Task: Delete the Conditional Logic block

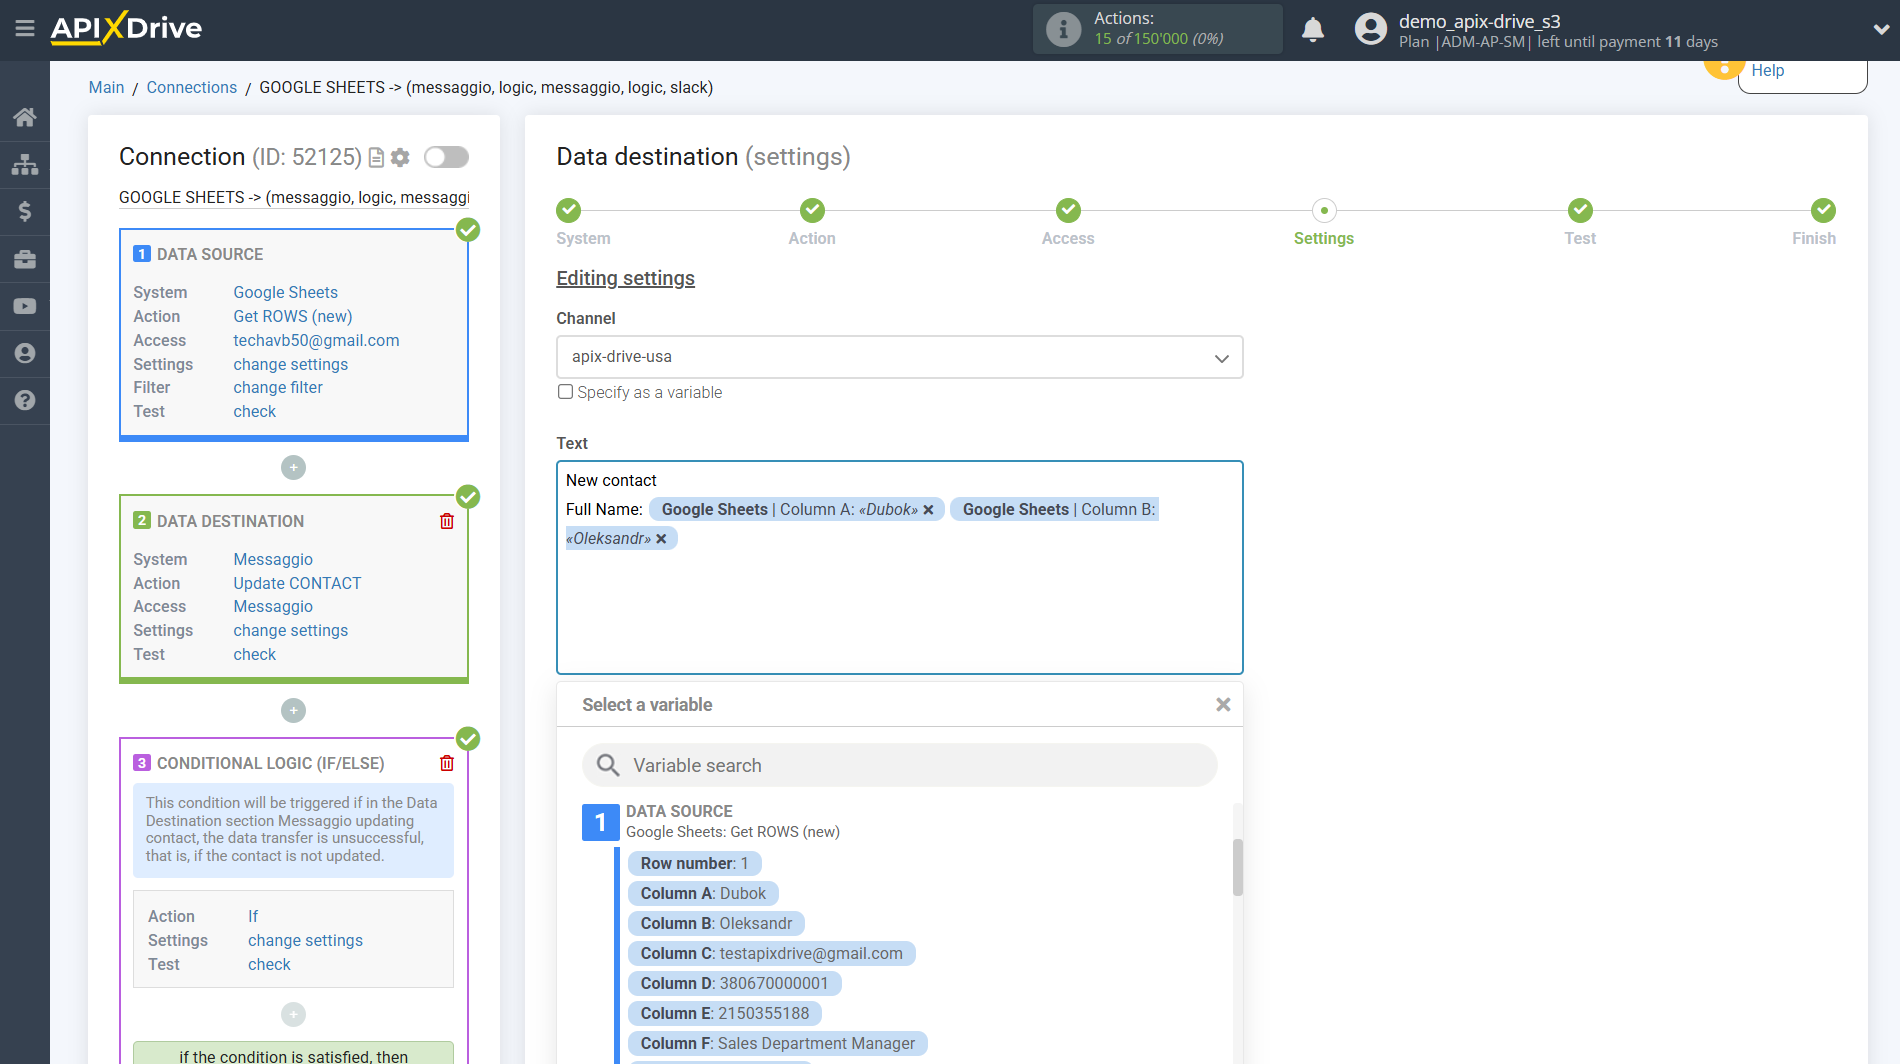Action: click(x=447, y=763)
